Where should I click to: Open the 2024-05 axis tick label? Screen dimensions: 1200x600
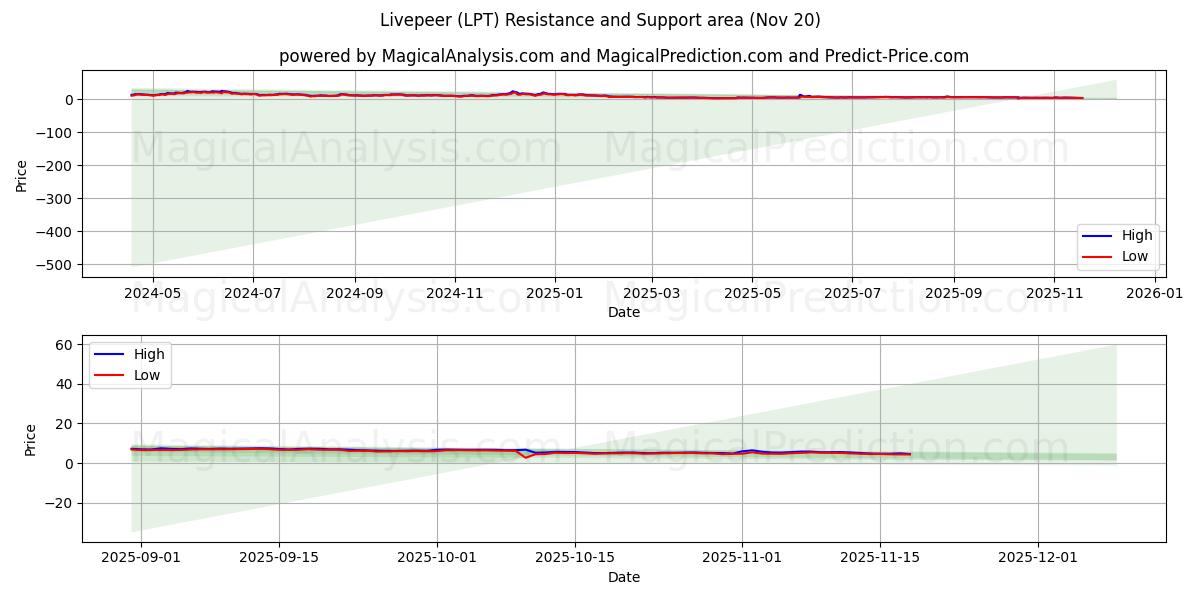[152, 289]
